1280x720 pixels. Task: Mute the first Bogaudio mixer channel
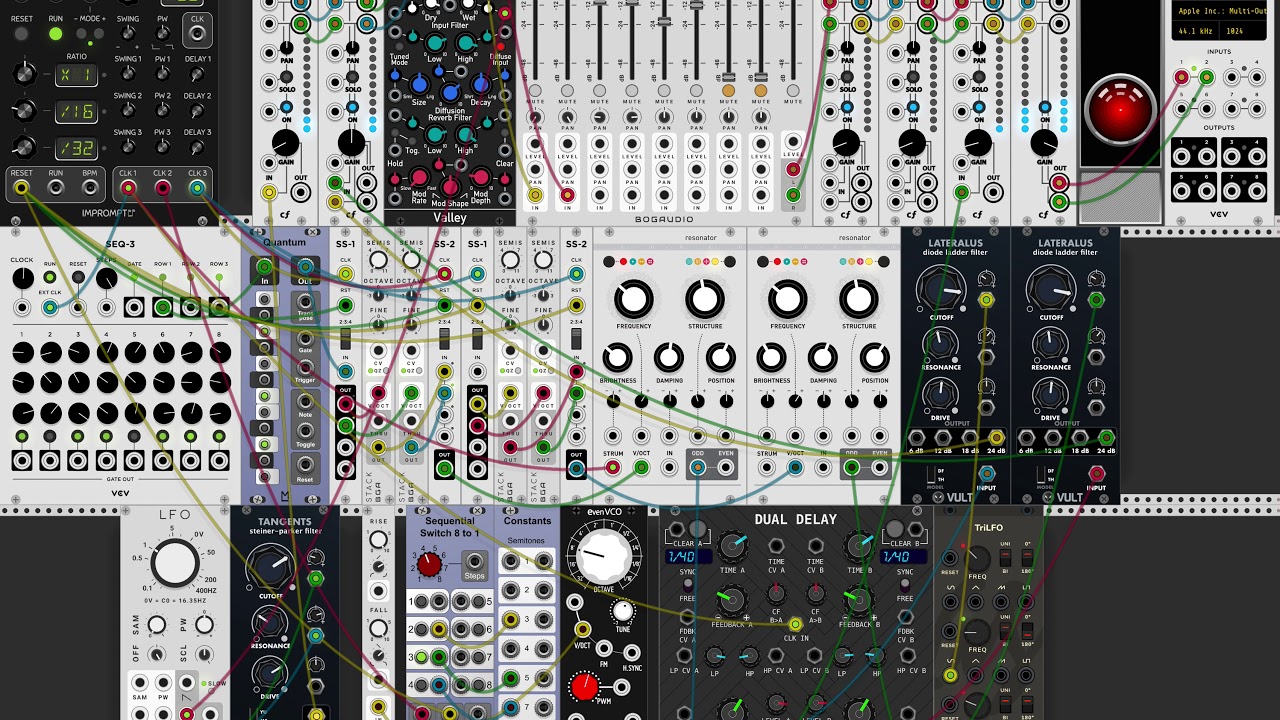535,91
